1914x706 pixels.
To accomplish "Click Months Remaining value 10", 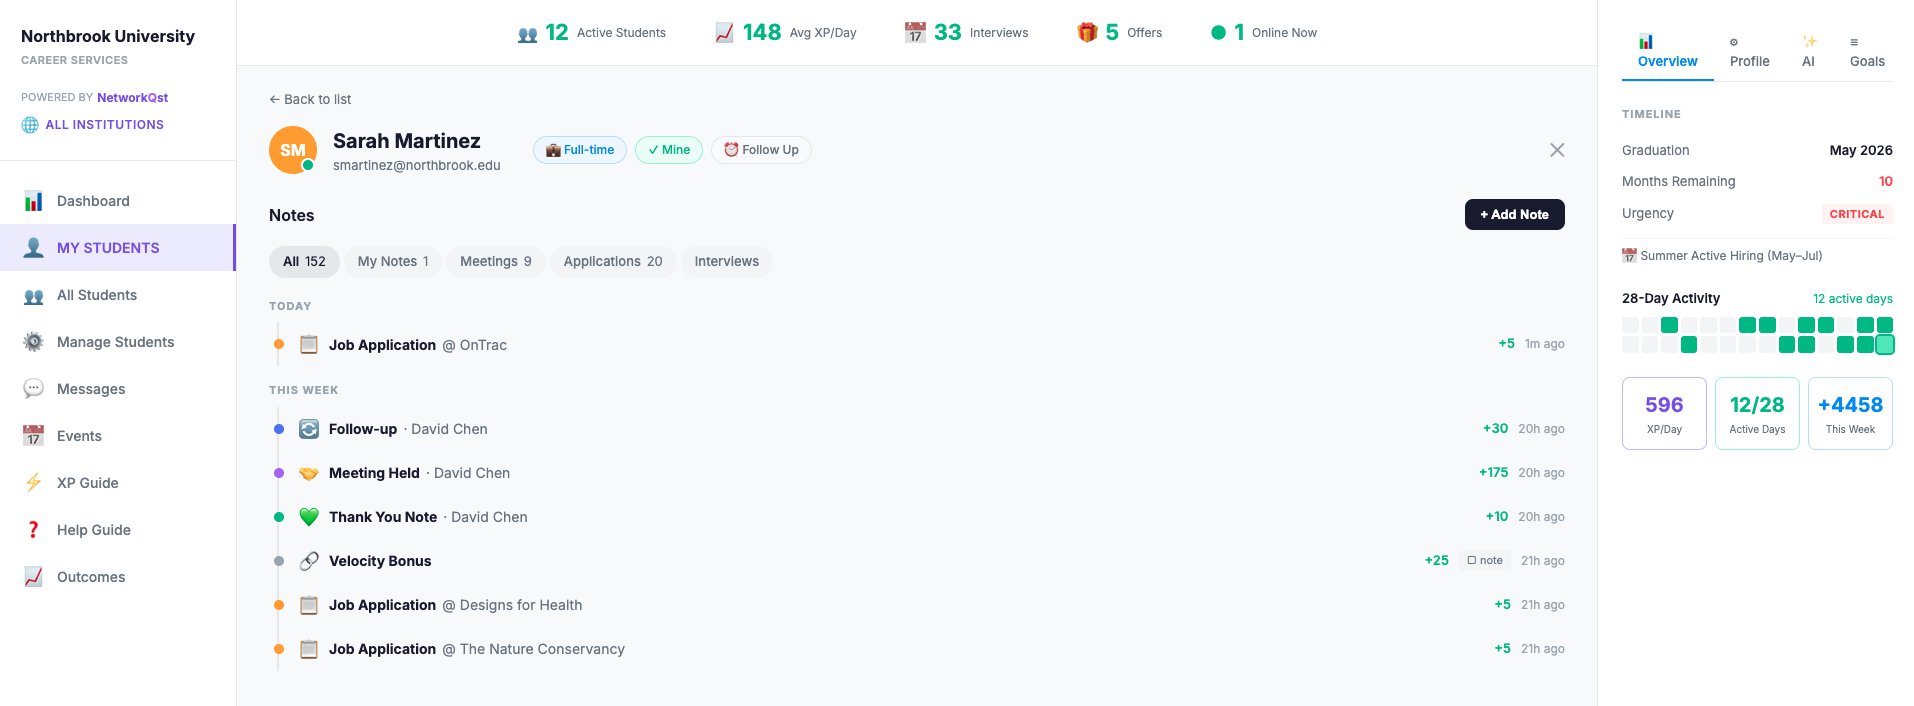I will pos(1886,182).
